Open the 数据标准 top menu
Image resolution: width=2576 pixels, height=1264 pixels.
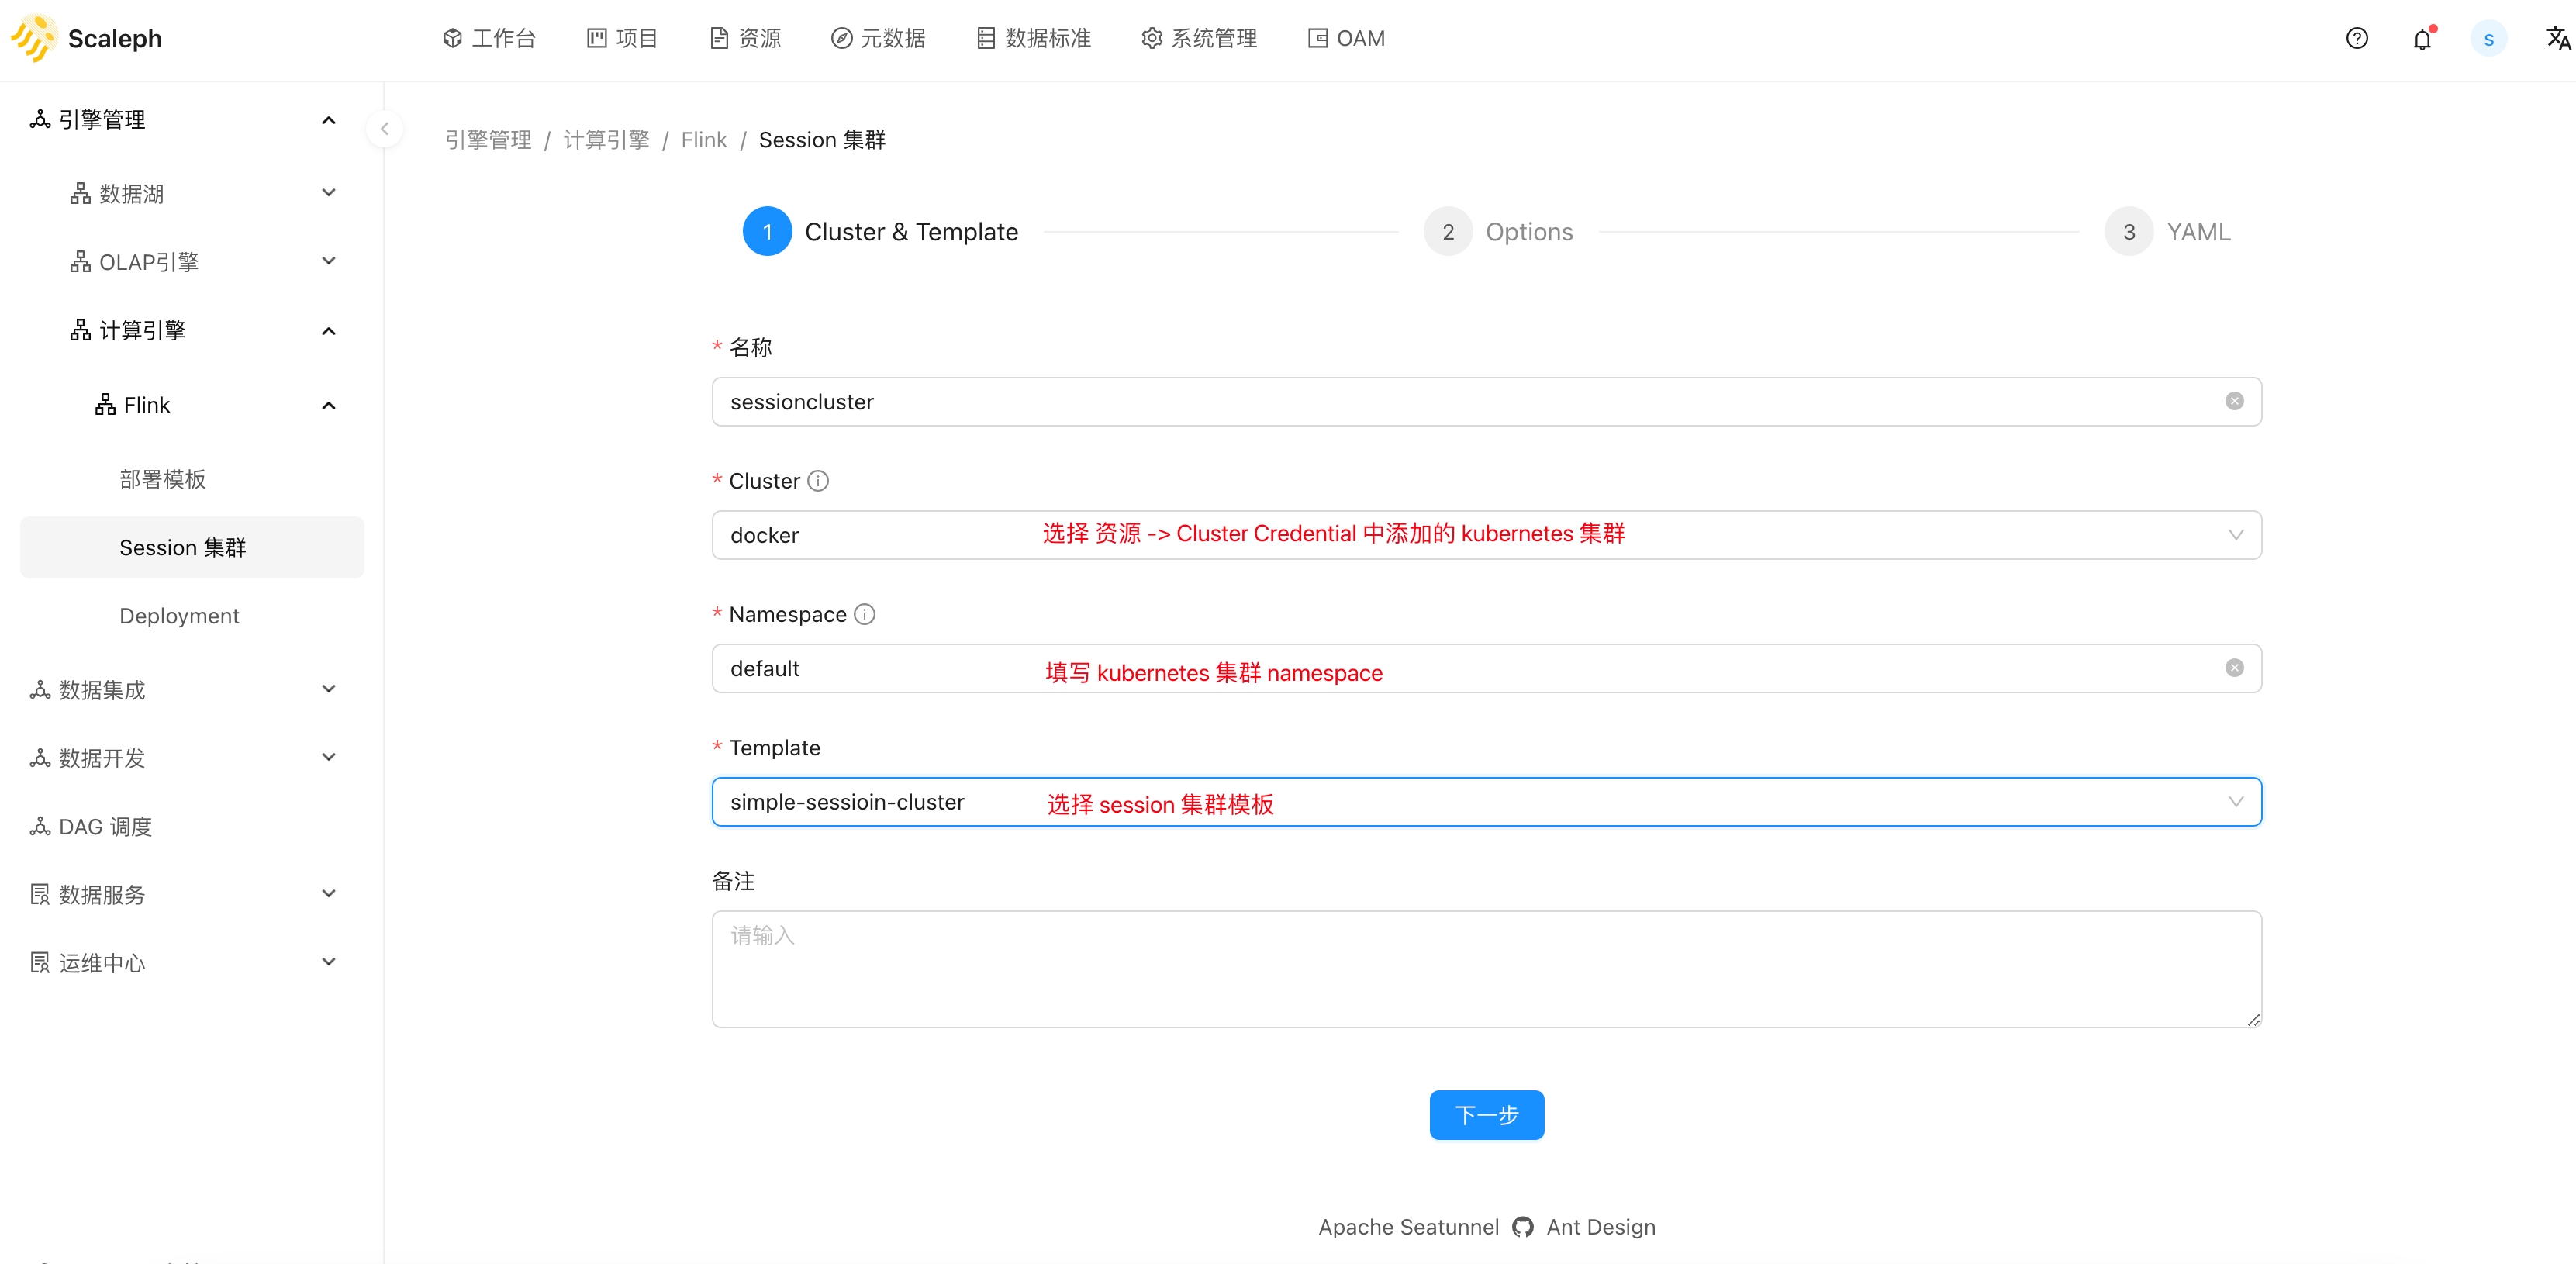pos(1034,39)
